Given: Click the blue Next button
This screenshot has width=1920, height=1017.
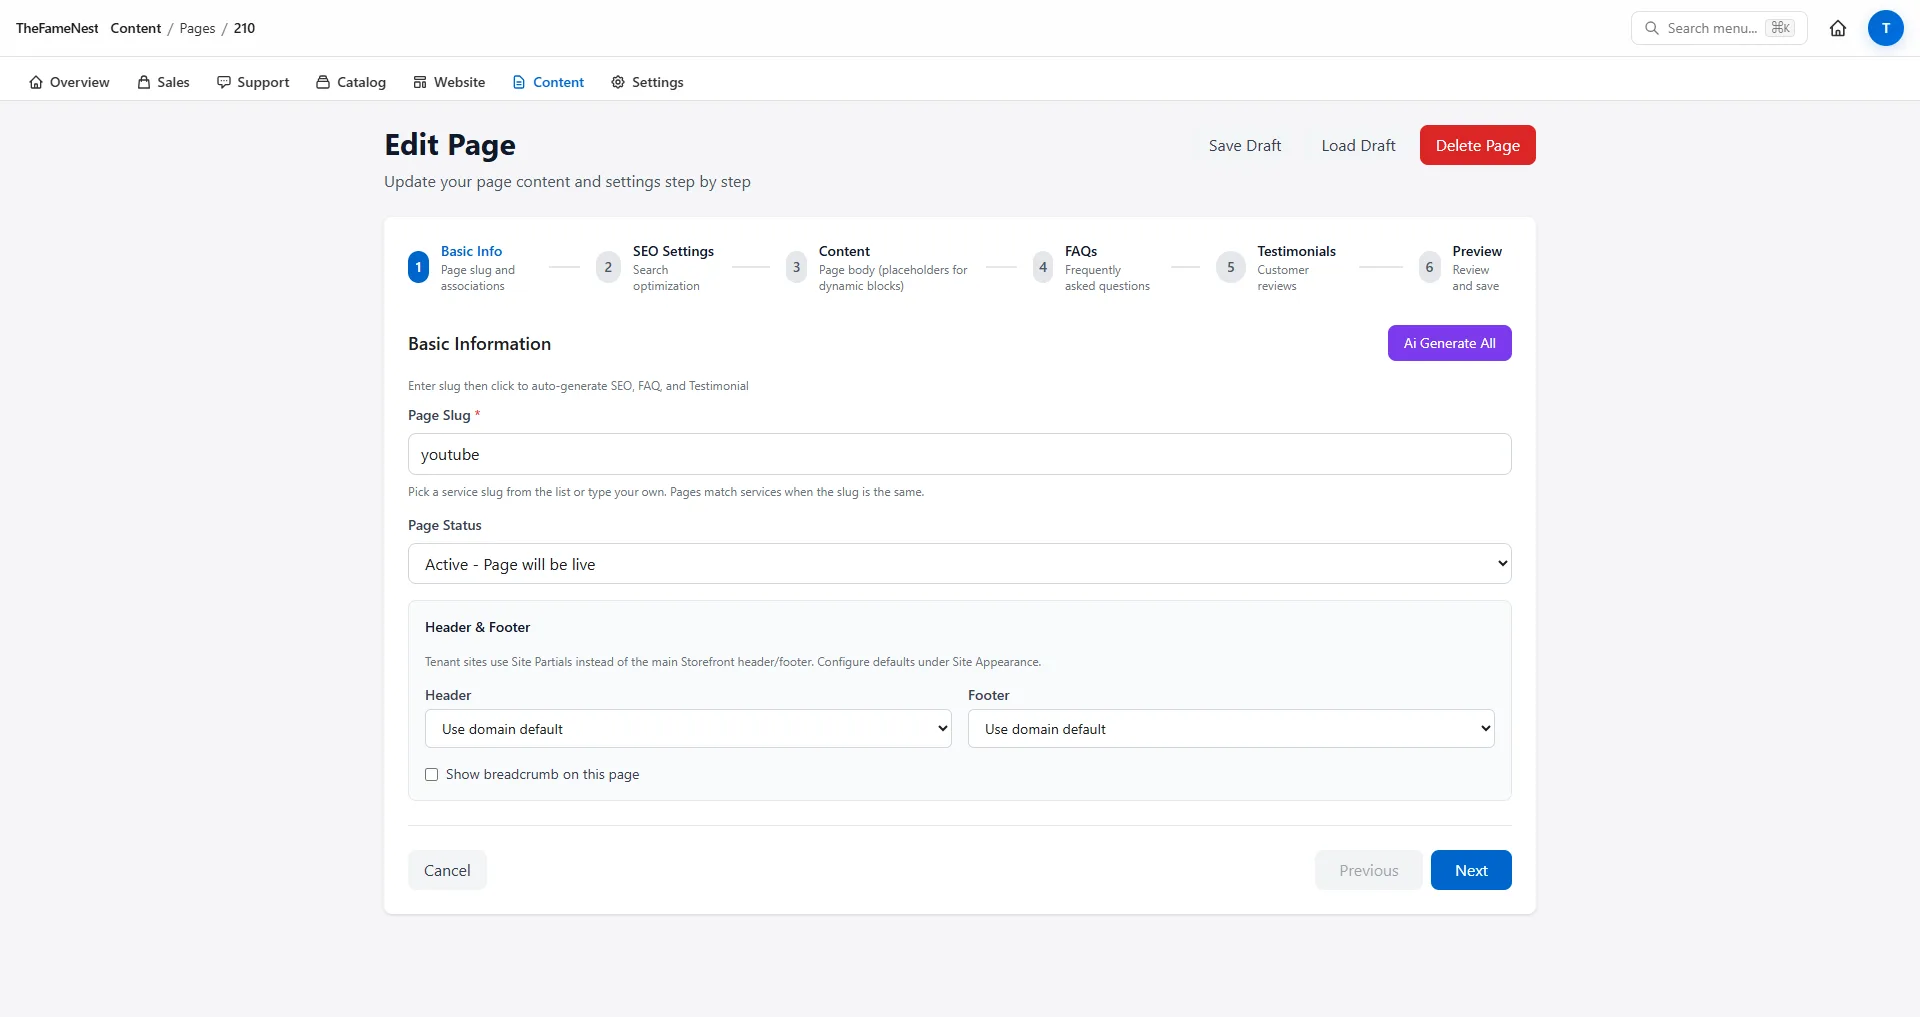Looking at the screenshot, I should tap(1471, 870).
